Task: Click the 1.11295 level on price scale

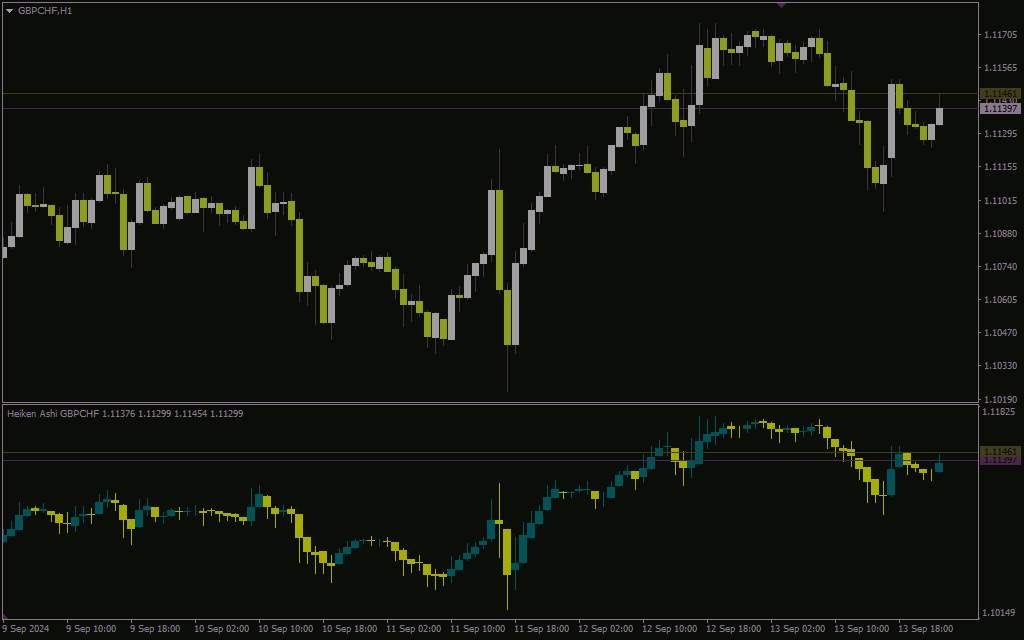Action: tap(1000, 134)
